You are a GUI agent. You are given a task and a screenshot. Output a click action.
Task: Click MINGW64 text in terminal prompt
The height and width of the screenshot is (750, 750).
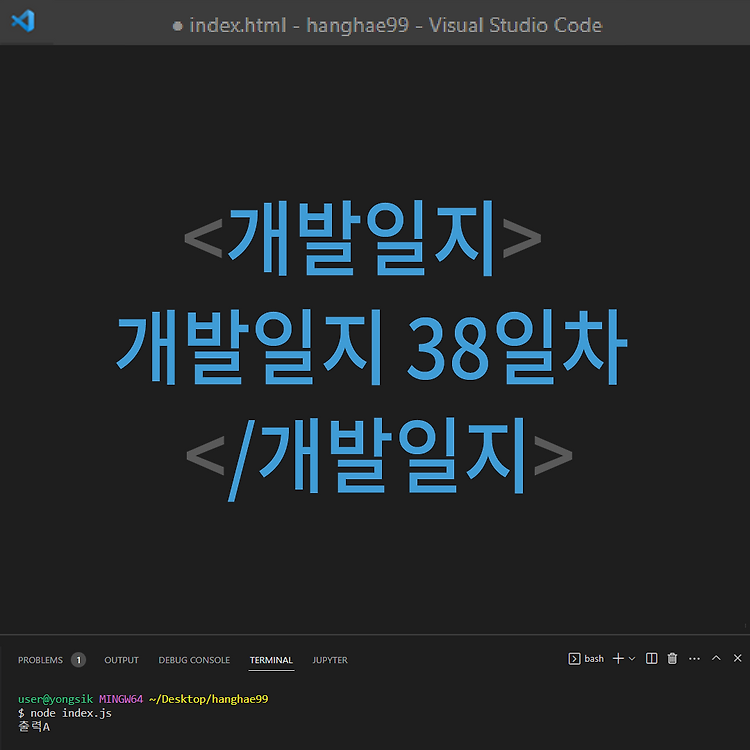tap(121, 699)
